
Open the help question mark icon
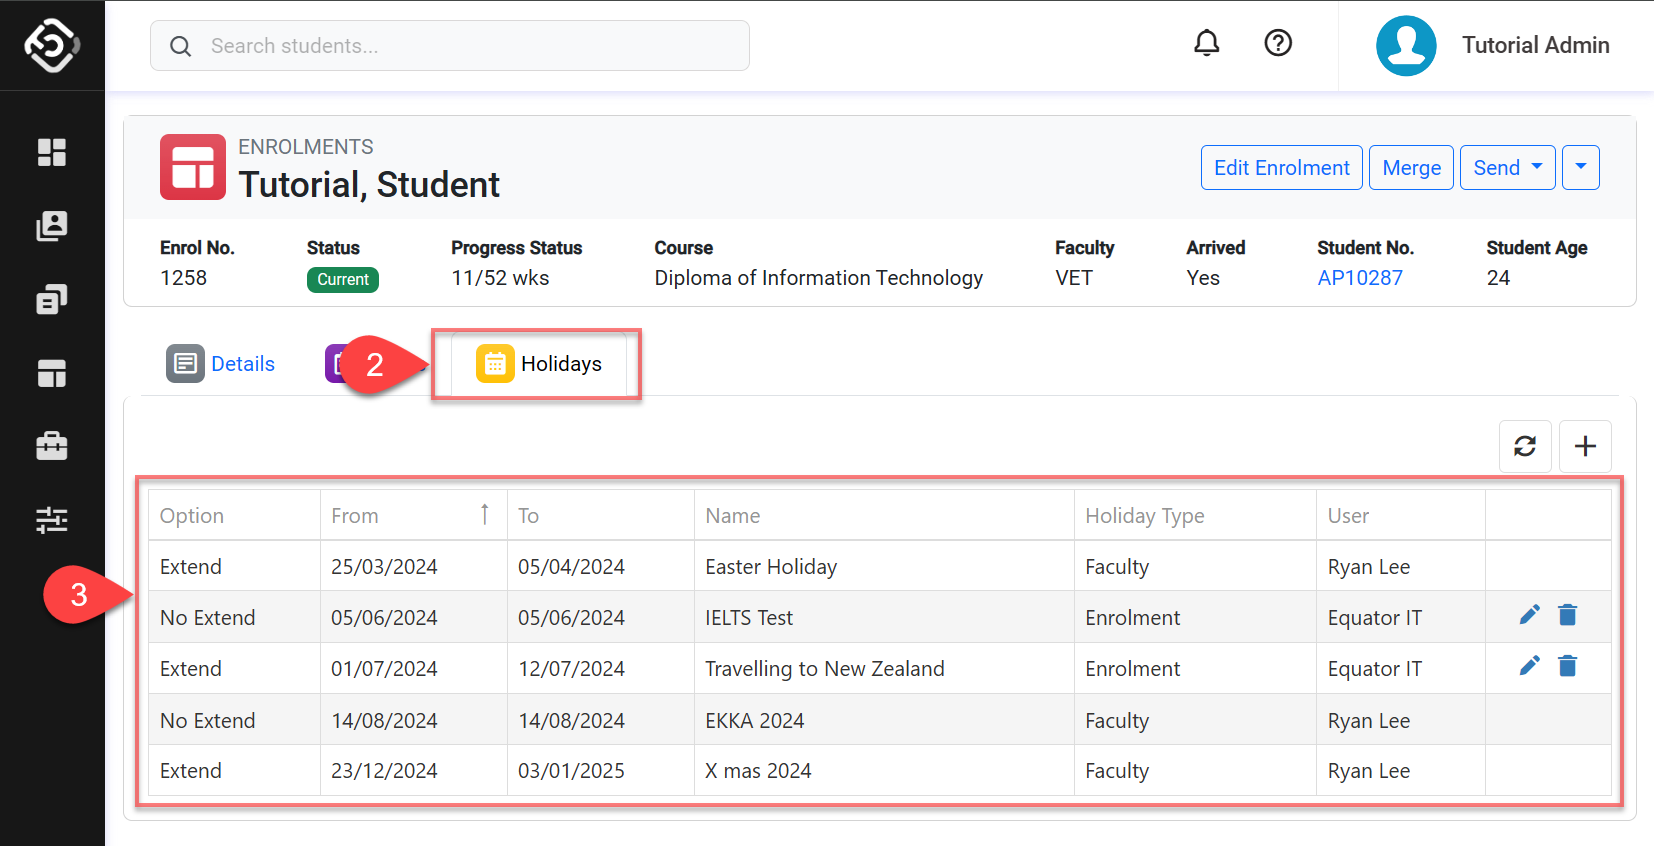[1278, 43]
